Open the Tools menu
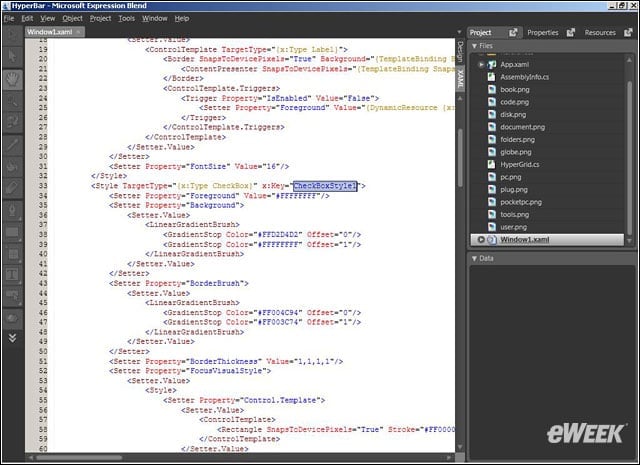The image size is (640, 465). pos(127,18)
